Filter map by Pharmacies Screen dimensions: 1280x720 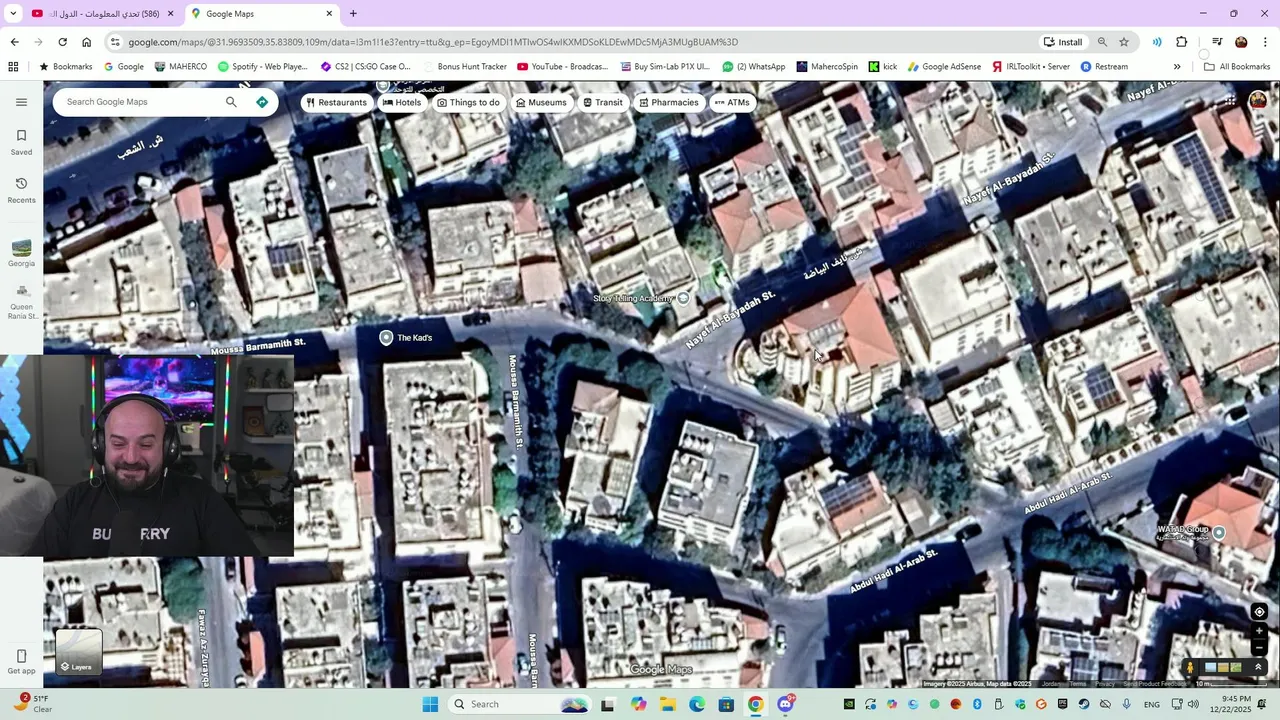pyautogui.click(x=669, y=102)
